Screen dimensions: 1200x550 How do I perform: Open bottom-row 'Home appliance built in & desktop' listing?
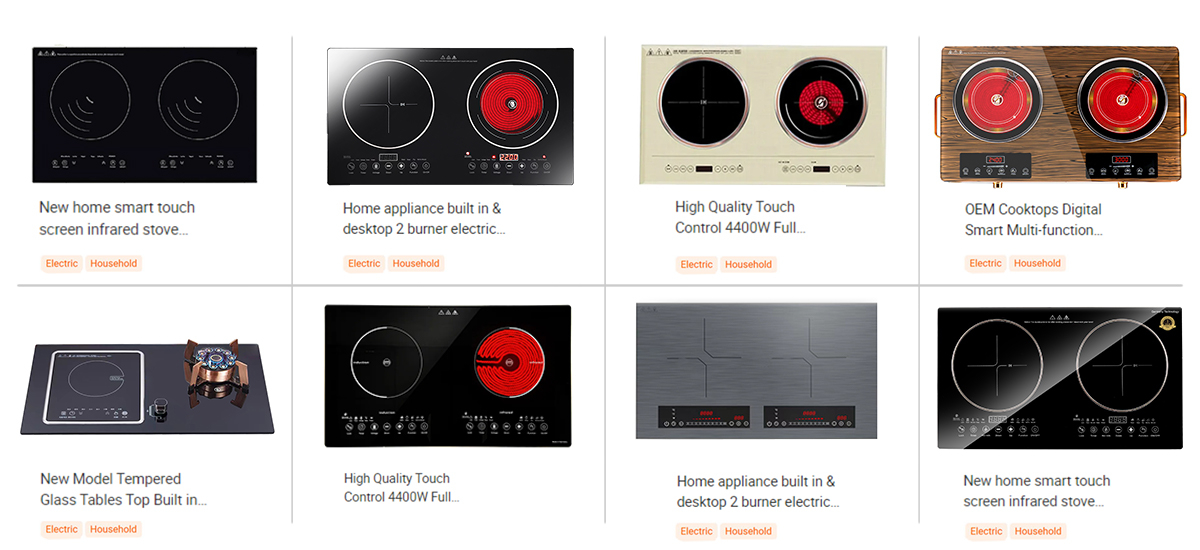point(758,492)
